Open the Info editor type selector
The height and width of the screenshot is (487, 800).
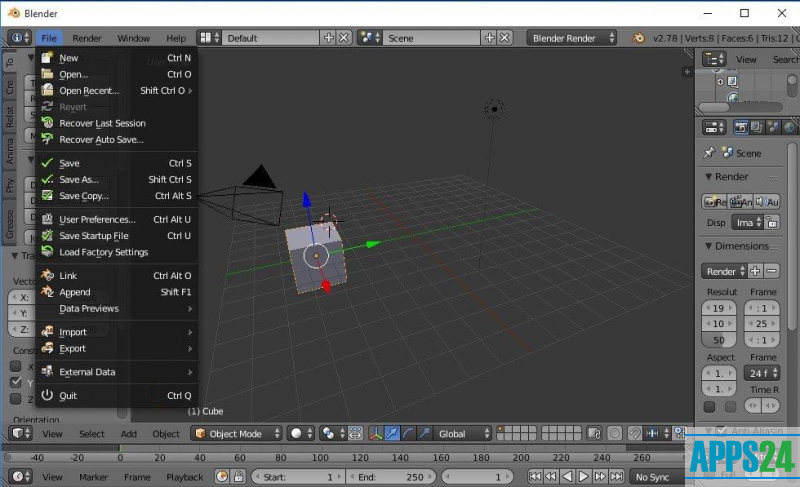click(19, 38)
